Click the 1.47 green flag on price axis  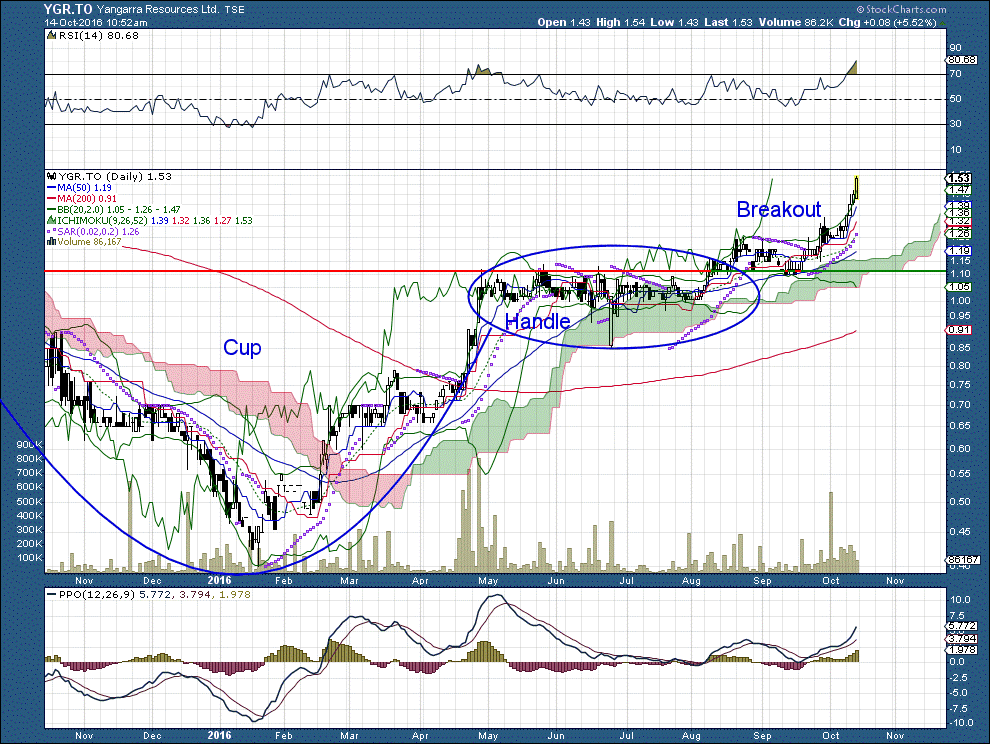960,189
